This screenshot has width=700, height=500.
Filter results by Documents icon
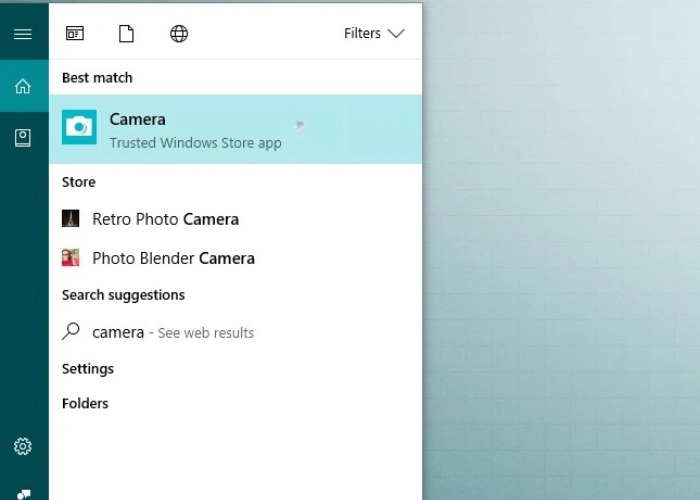(126, 34)
